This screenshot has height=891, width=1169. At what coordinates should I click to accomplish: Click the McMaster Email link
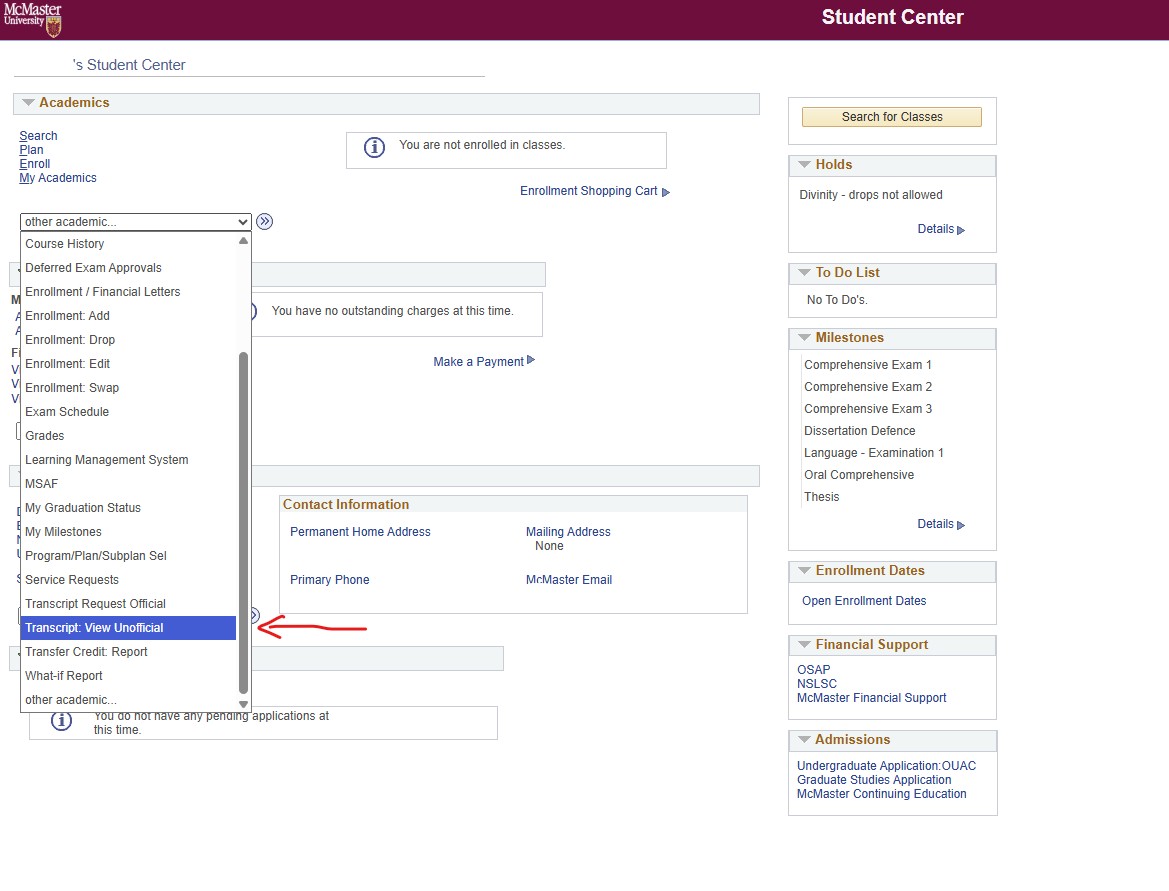click(569, 580)
